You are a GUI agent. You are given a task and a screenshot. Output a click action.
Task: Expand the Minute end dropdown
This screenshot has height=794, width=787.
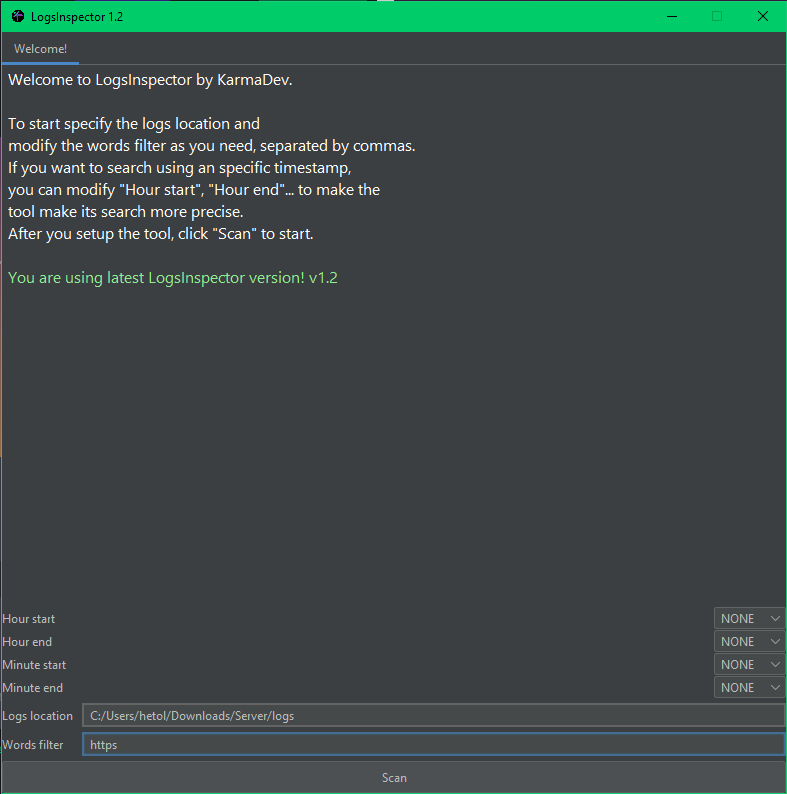click(749, 688)
